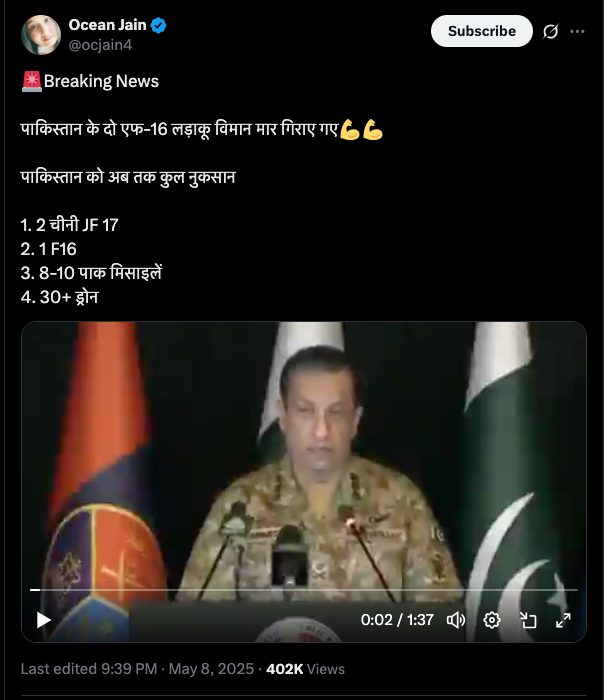This screenshot has height=700, width=604.
Task: Subscribe to Ocean Jain
Action: click(482, 31)
